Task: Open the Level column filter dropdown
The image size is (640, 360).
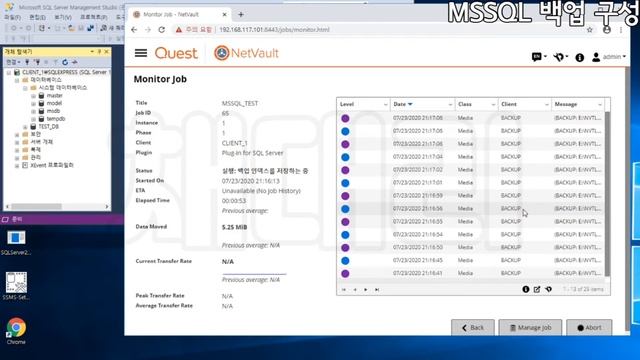Action: click(385, 104)
